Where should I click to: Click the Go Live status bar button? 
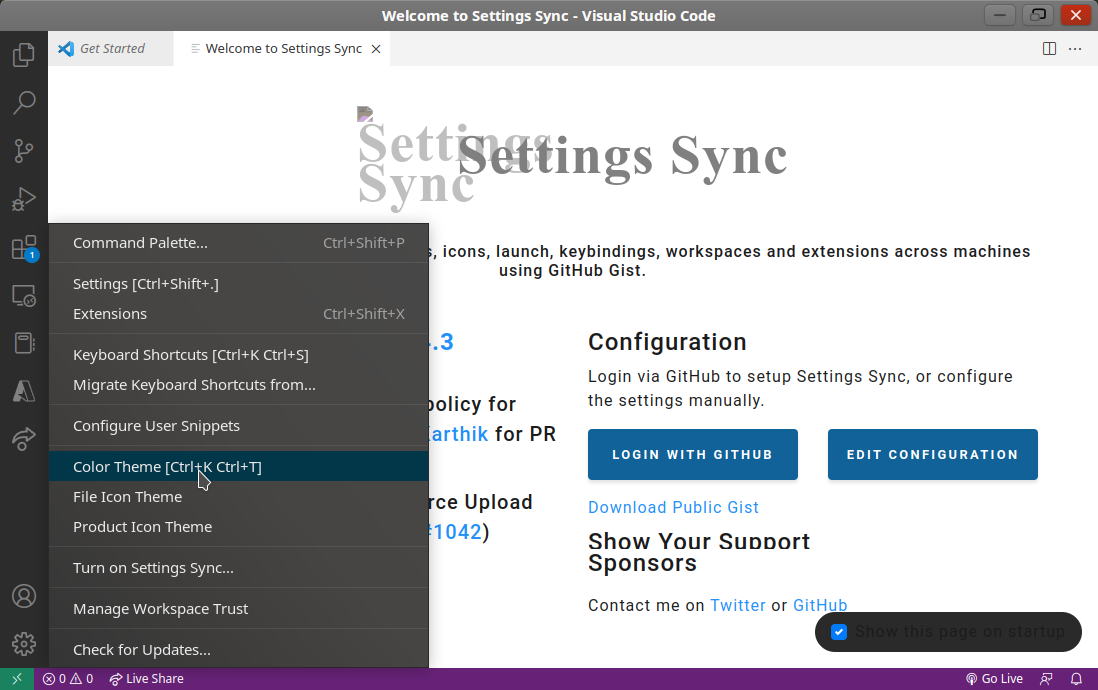[994, 679]
